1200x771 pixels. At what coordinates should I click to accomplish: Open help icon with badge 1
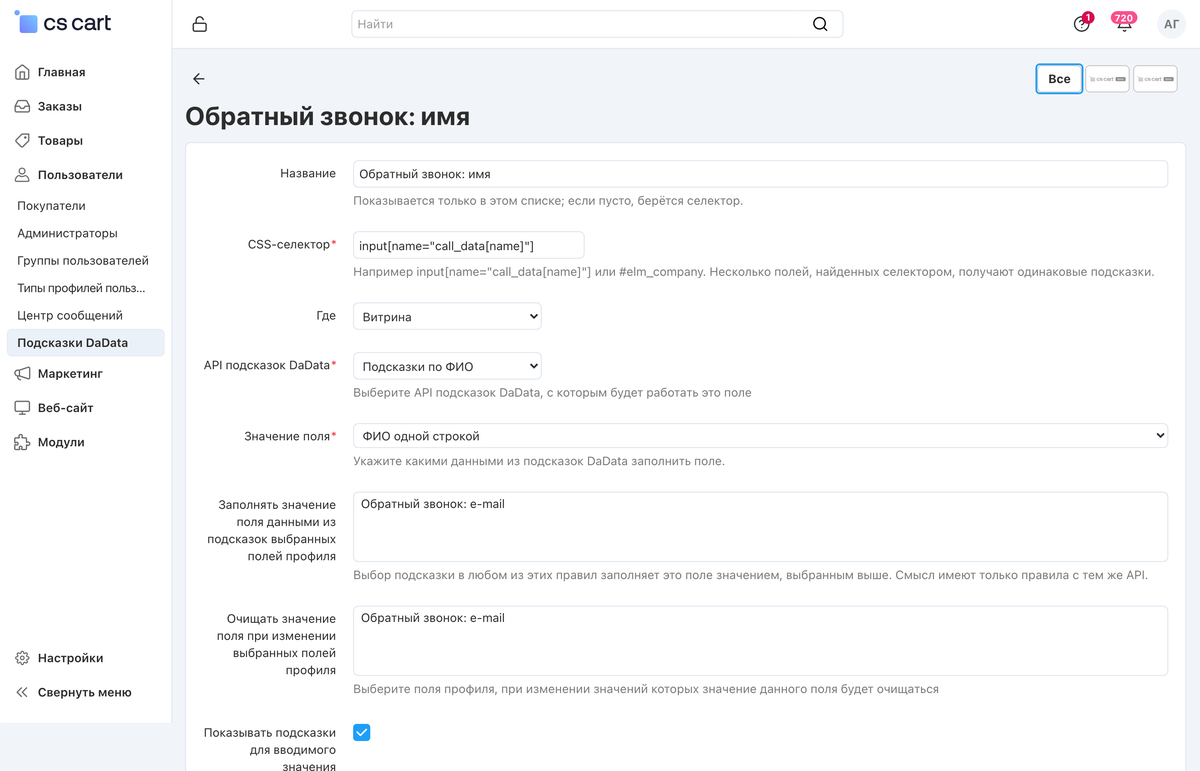point(1082,24)
